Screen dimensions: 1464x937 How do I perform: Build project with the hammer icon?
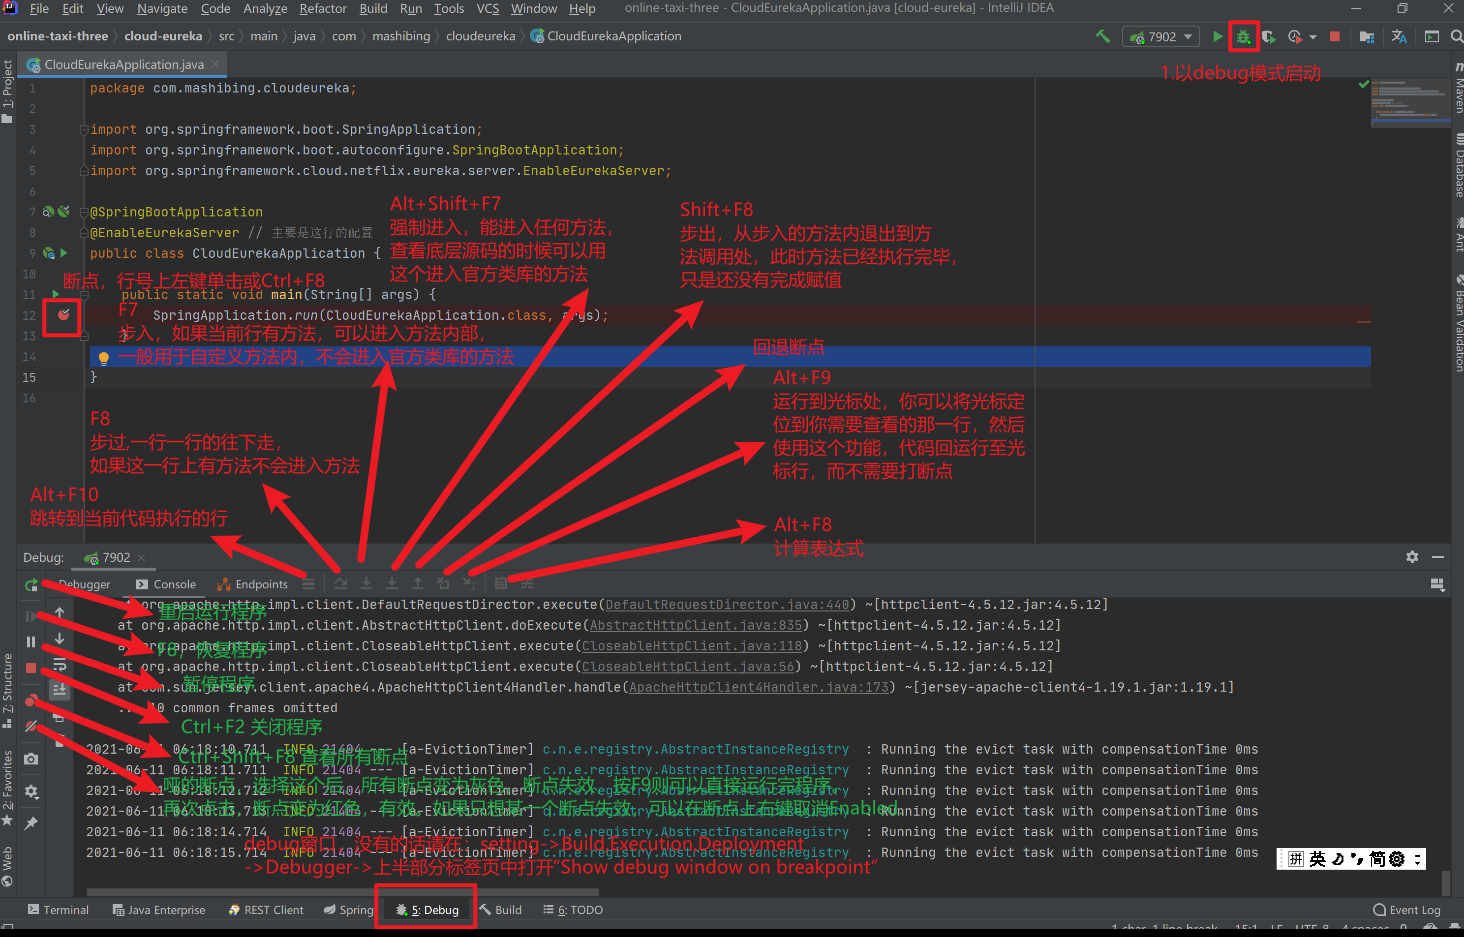(1103, 37)
